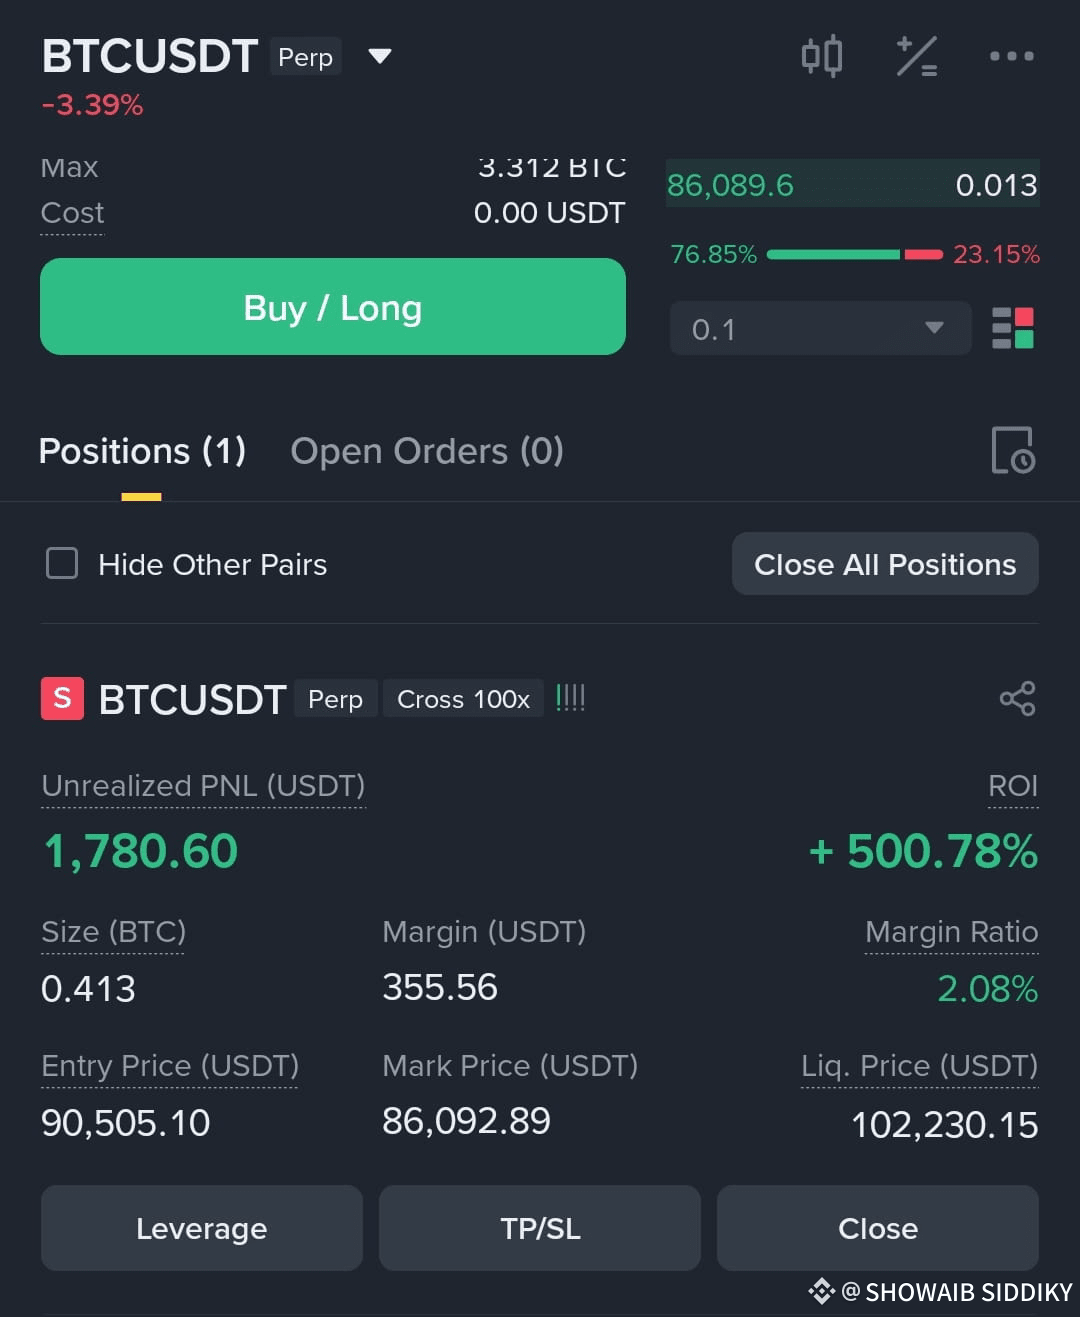Open the 0.1 depth grouping dropdown
Image resolution: width=1080 pixels, height=1317 pixels.
point(820,328)
